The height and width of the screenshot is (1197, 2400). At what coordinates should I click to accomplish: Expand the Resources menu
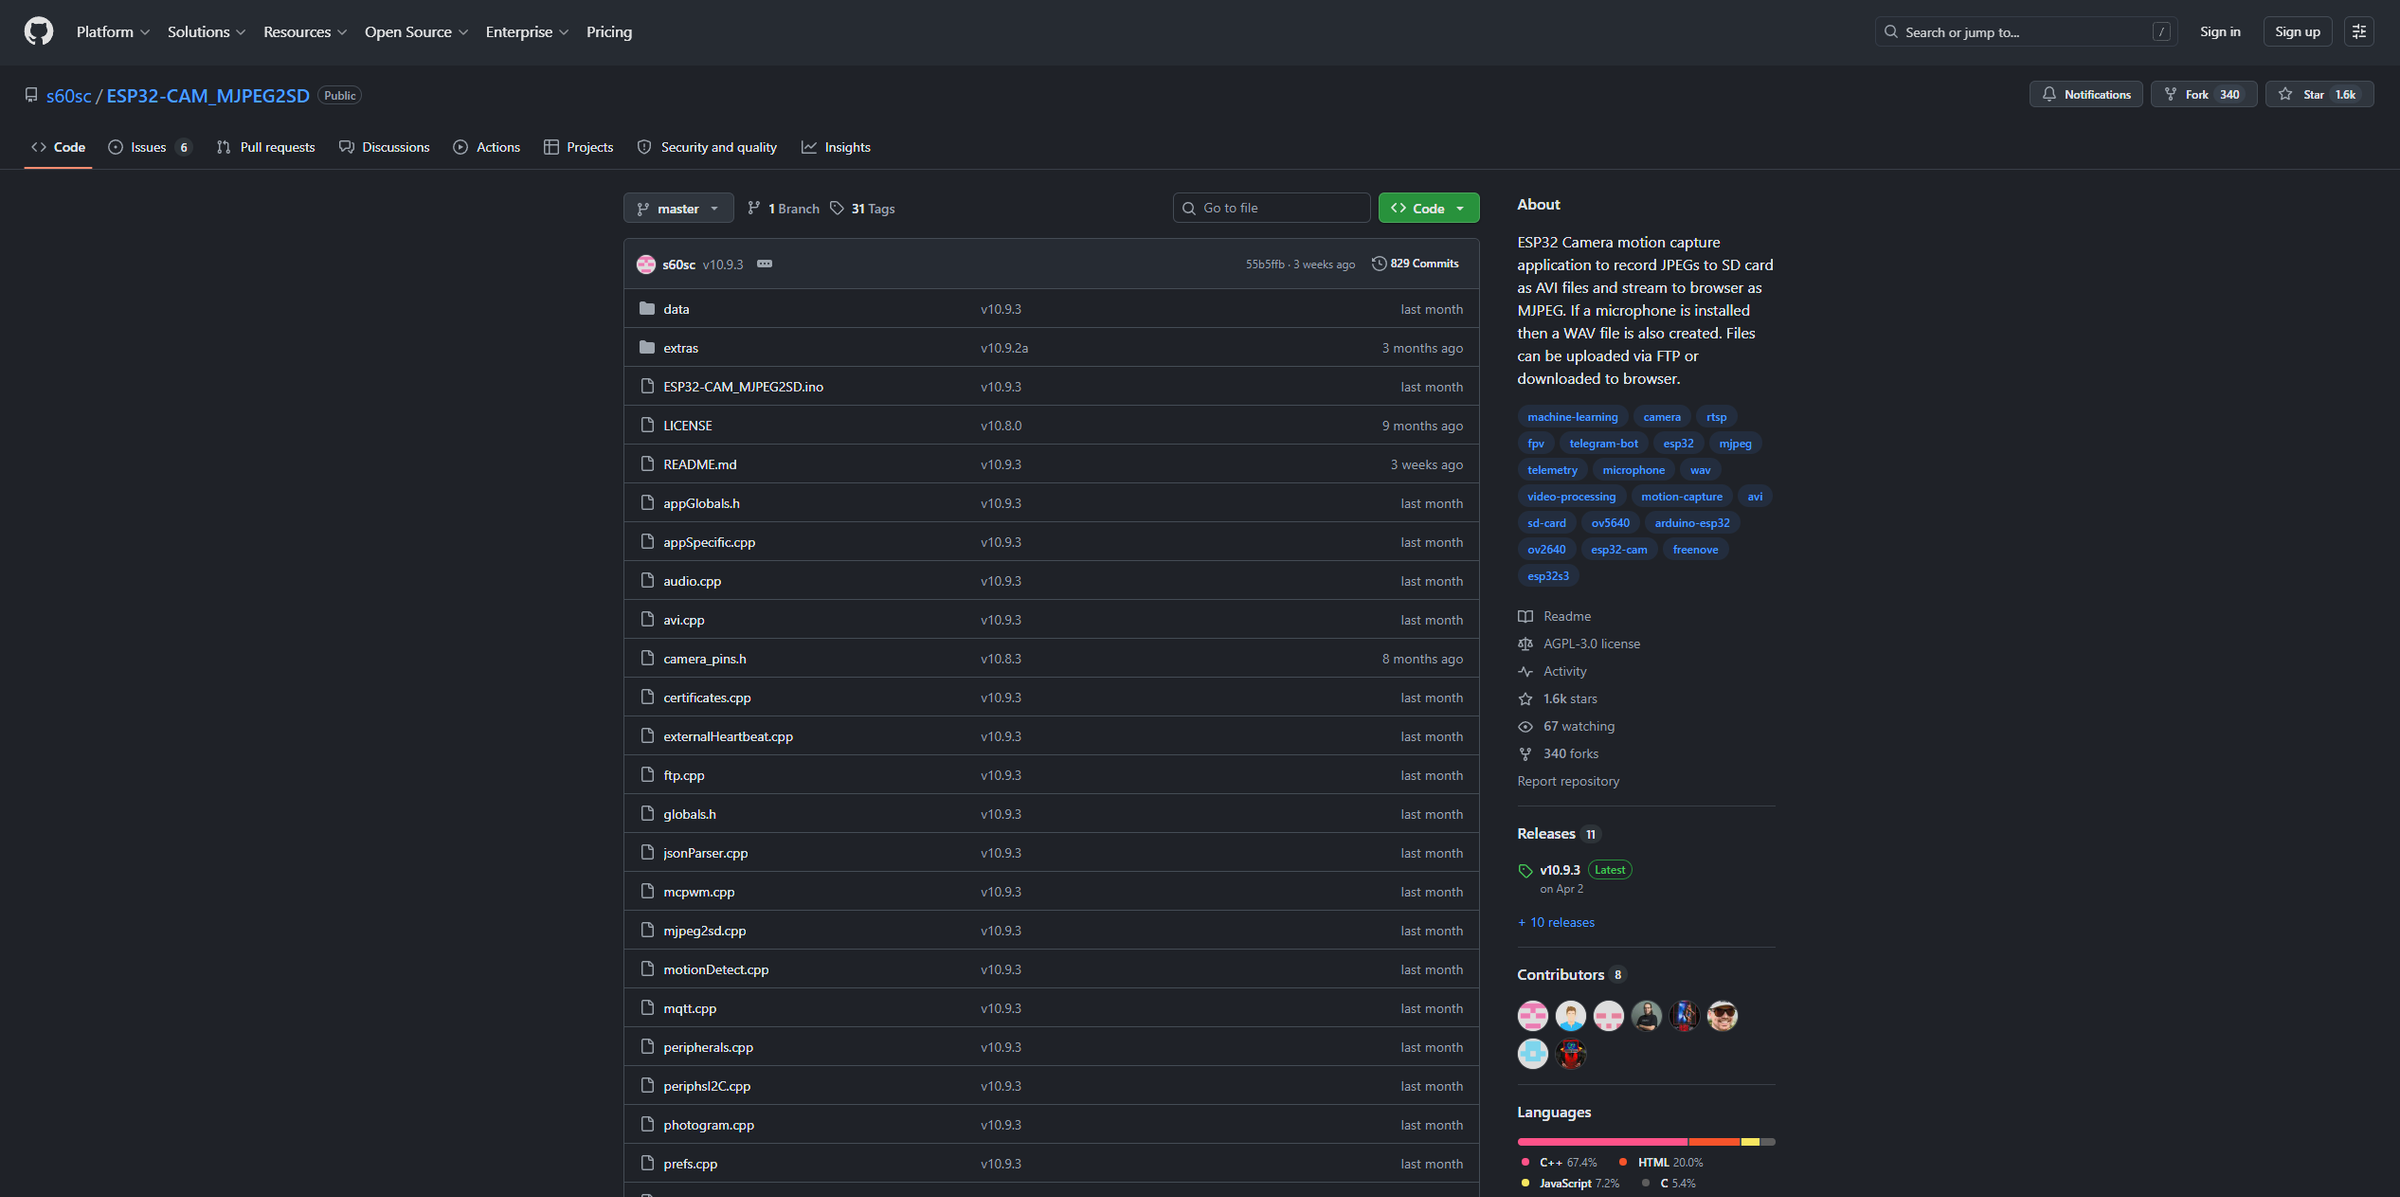(305, 32)
